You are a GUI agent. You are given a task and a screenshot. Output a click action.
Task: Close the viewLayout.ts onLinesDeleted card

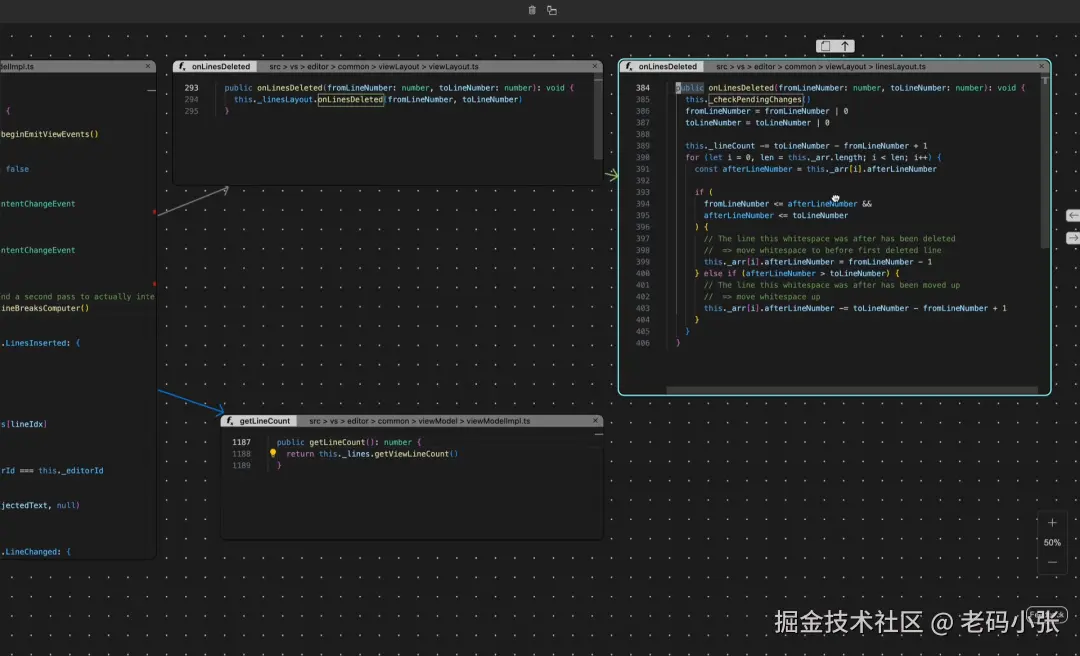click(x=596, y=66)
